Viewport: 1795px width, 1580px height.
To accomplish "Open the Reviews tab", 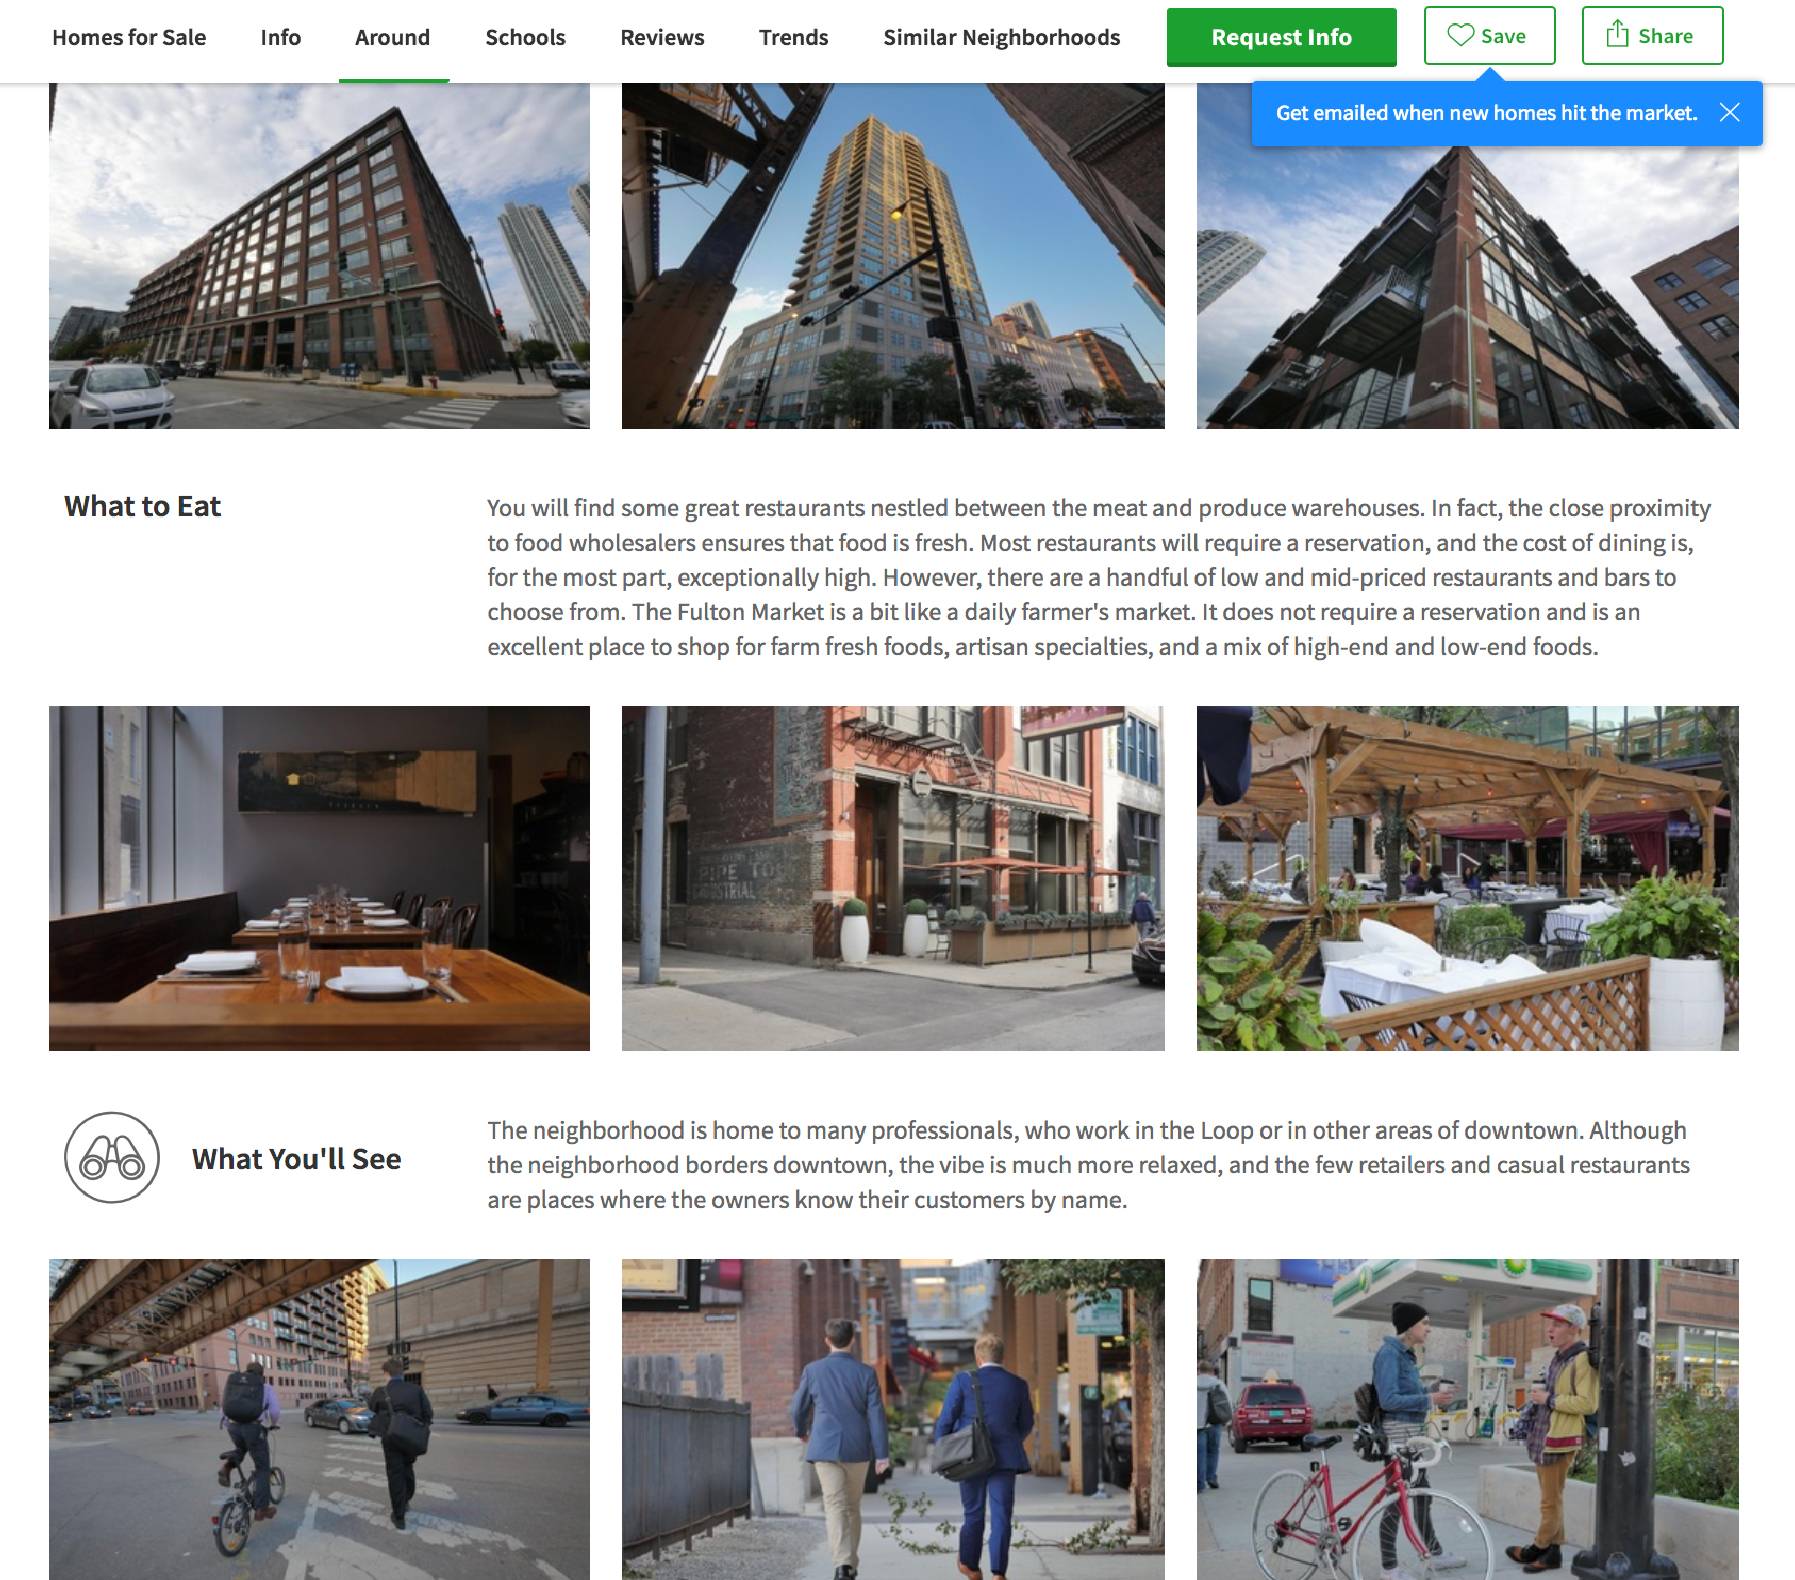I will 662,37.
